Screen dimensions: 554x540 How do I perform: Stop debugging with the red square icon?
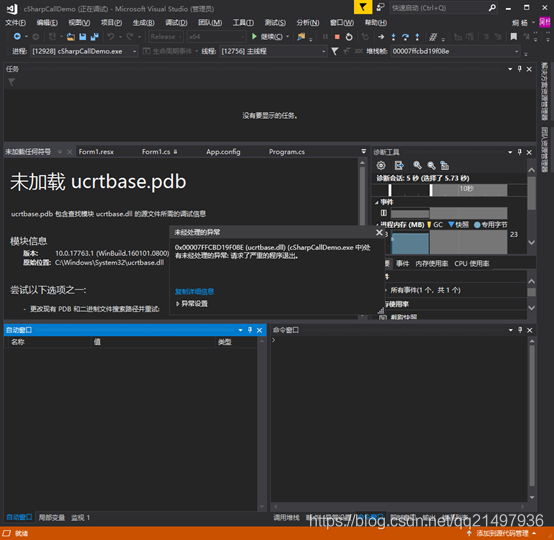click(x=337, y=37)
